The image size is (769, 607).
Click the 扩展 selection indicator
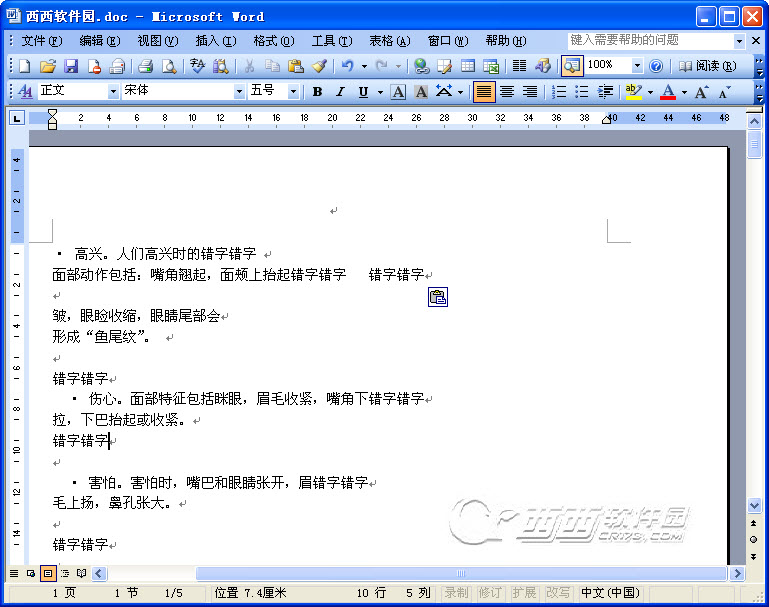click(524, 593)
